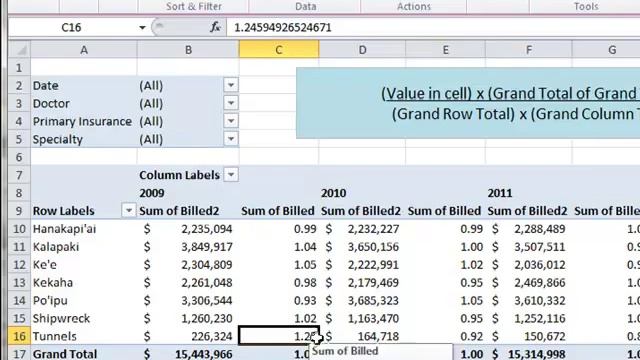This screenshot has height=360, width=640.
Task: Click the blue formula explanation text box
Action: pos(468,103)
